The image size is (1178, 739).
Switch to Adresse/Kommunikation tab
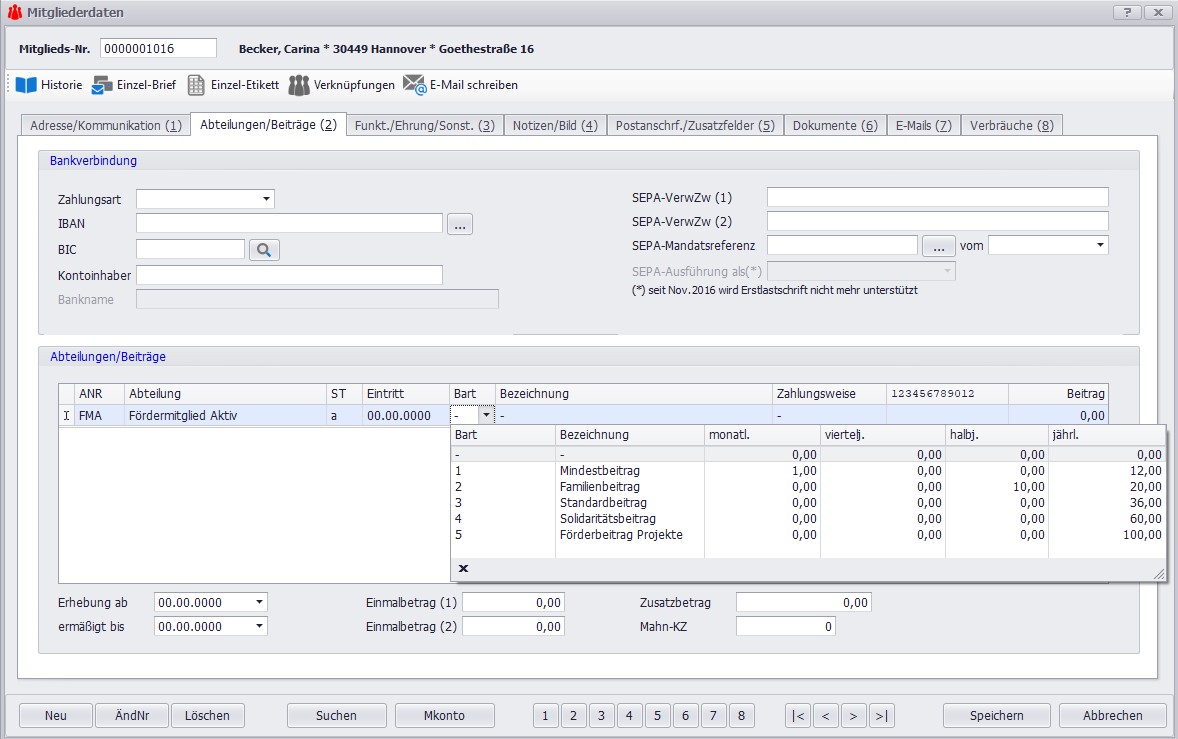click(x=105, y=126)
